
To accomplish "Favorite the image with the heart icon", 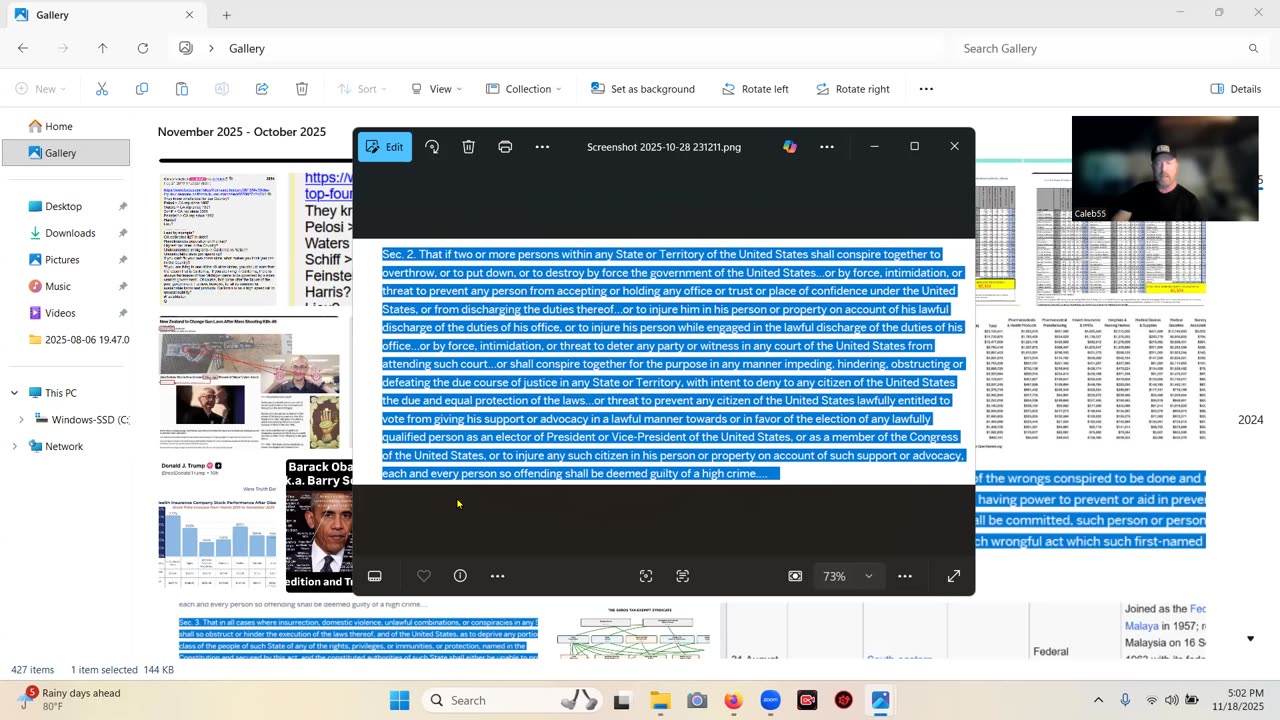I will 424,576.
